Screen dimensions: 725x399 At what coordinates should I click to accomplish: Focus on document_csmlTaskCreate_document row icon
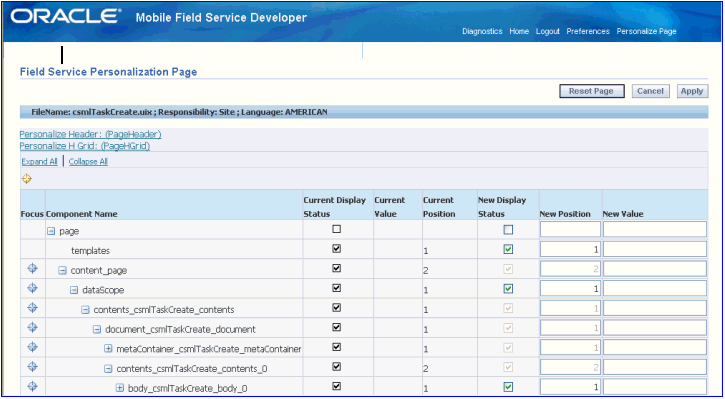32,327
